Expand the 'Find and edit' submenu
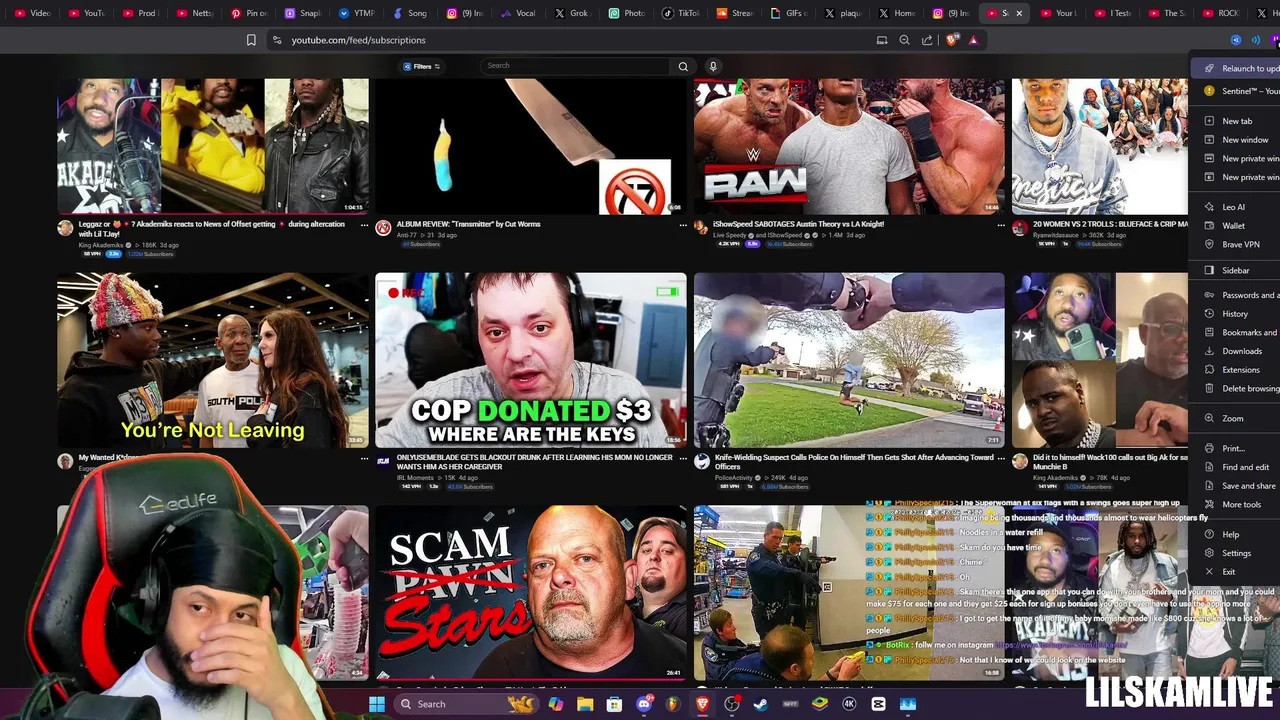Screen dimensions: 1280x720 click(1236, 467)
